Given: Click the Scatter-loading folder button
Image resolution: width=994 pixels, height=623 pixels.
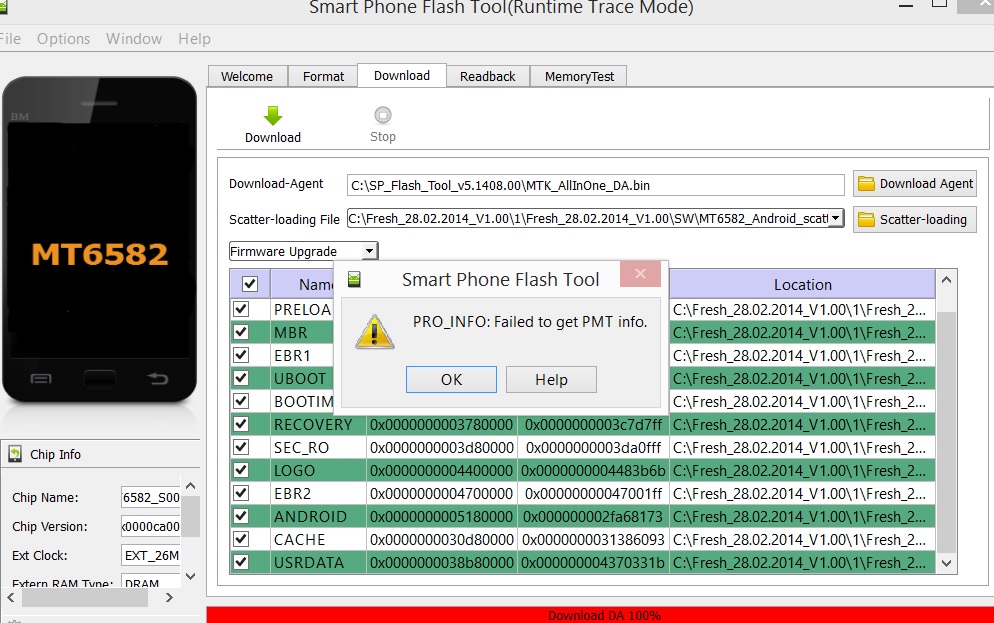Looking at the screenshot, I should [x=914, y=220].
